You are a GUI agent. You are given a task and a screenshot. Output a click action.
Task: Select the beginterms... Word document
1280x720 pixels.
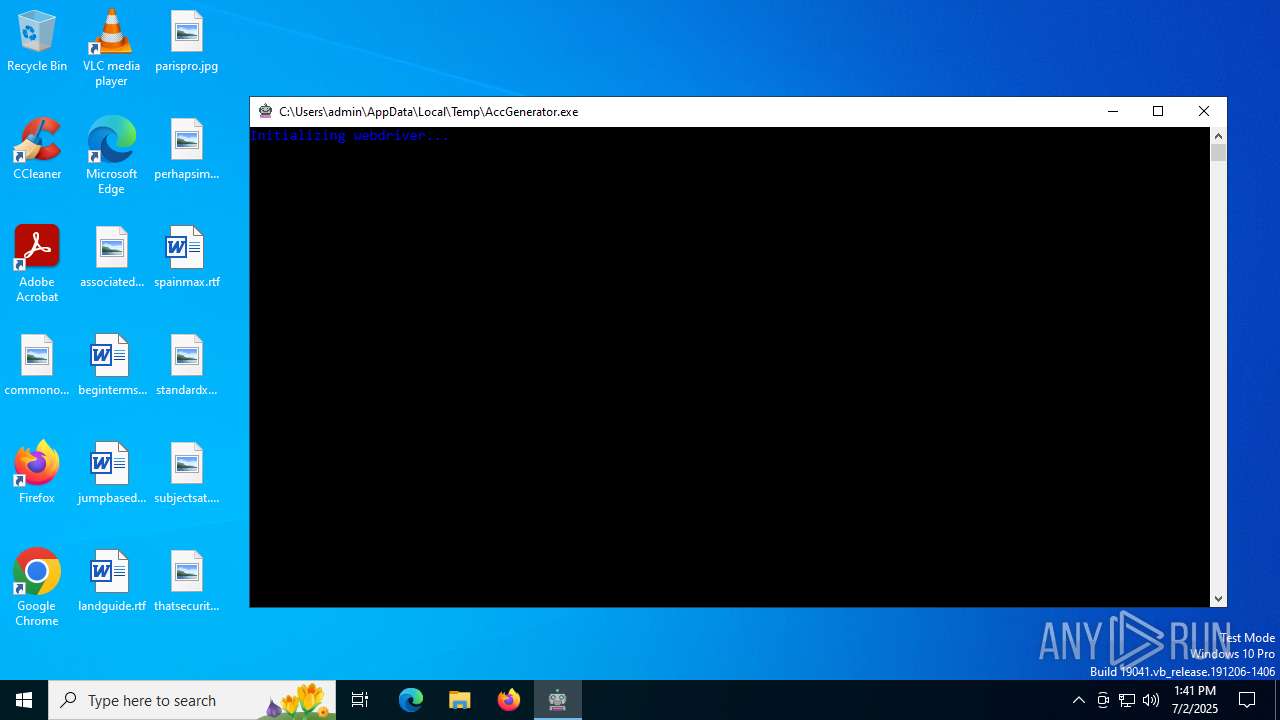111,365
